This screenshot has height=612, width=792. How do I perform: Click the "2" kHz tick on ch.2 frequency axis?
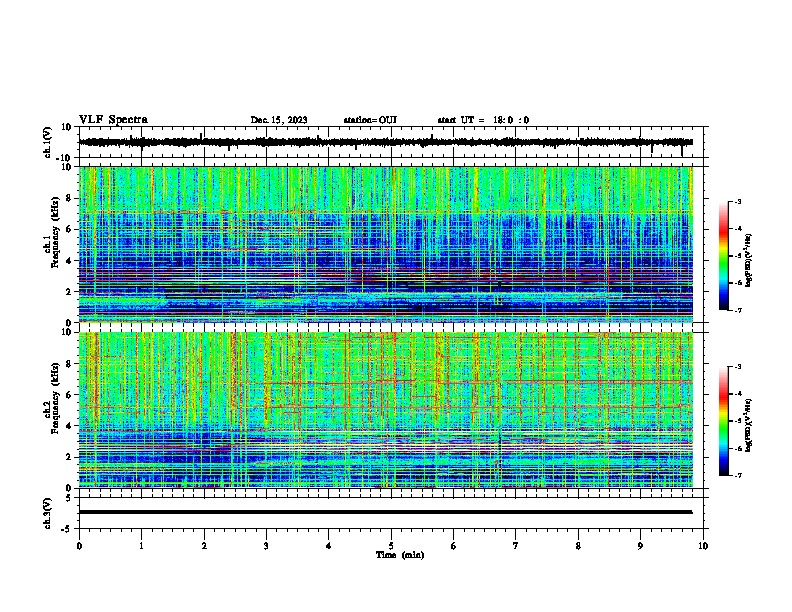(x=69, y=457)
